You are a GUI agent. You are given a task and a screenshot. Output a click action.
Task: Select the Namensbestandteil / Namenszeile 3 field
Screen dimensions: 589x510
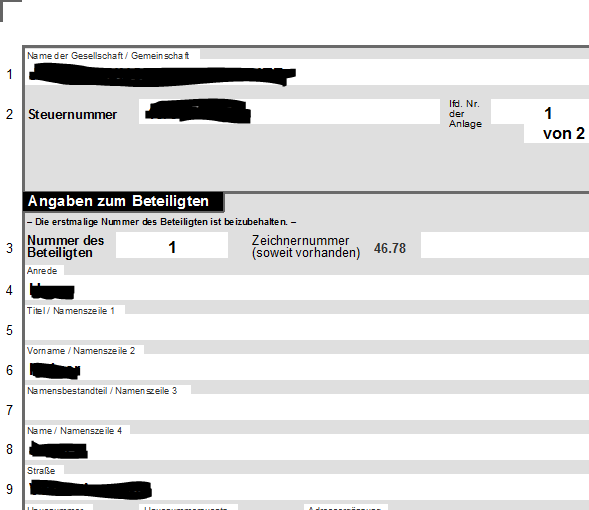[x=307, y=407]
